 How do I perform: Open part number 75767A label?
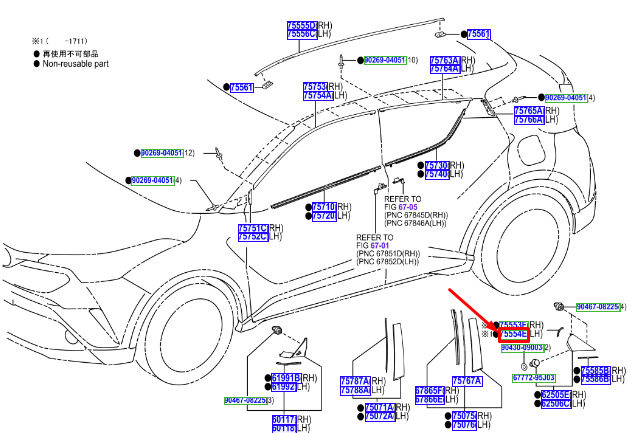point(467,381)
